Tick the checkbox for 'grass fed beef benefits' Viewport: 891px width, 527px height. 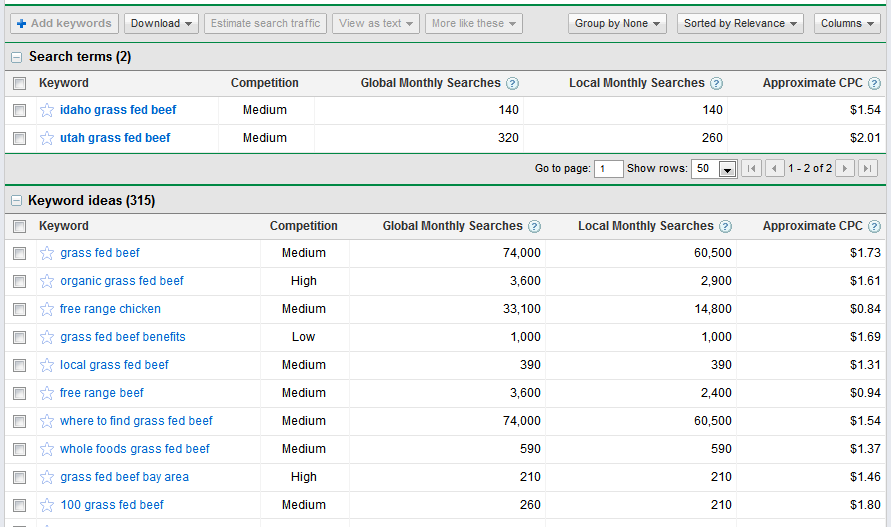(20, 338)
